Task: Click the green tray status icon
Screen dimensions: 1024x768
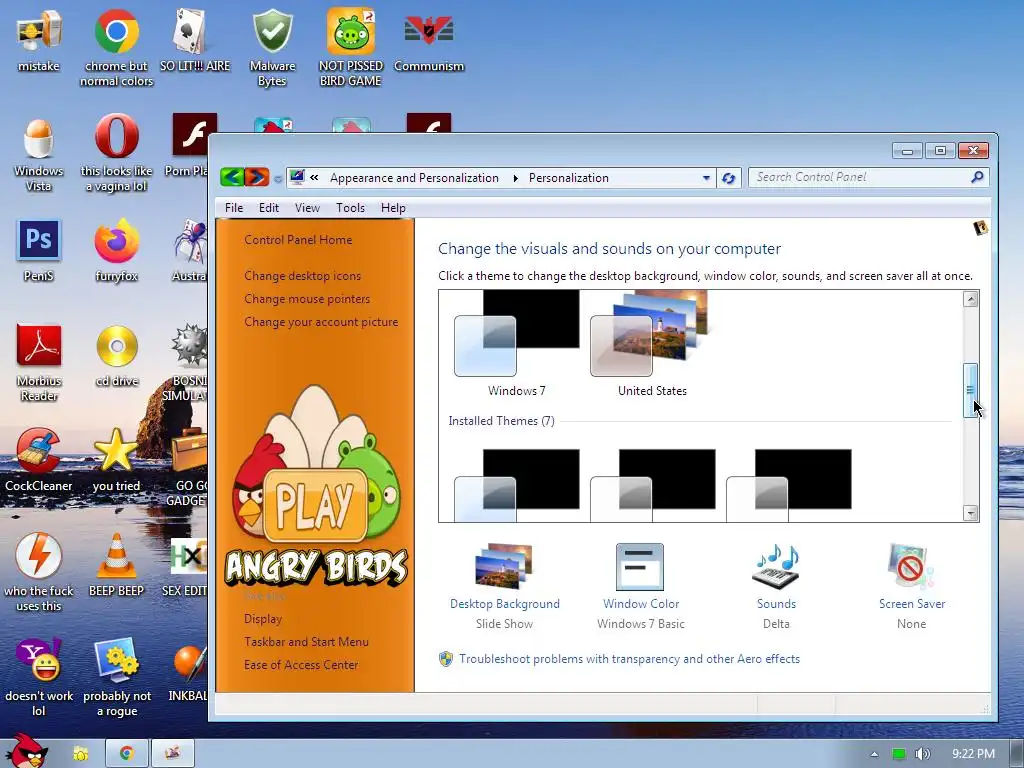Action: (x=899, y=754)
